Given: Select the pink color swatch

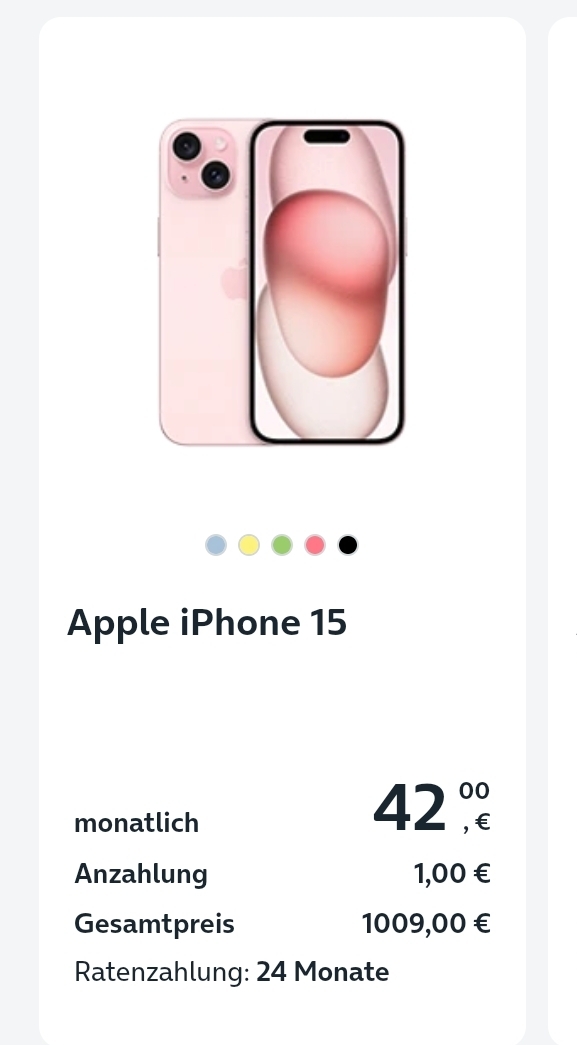Looking at the screenshot, I should pos(315,545).
